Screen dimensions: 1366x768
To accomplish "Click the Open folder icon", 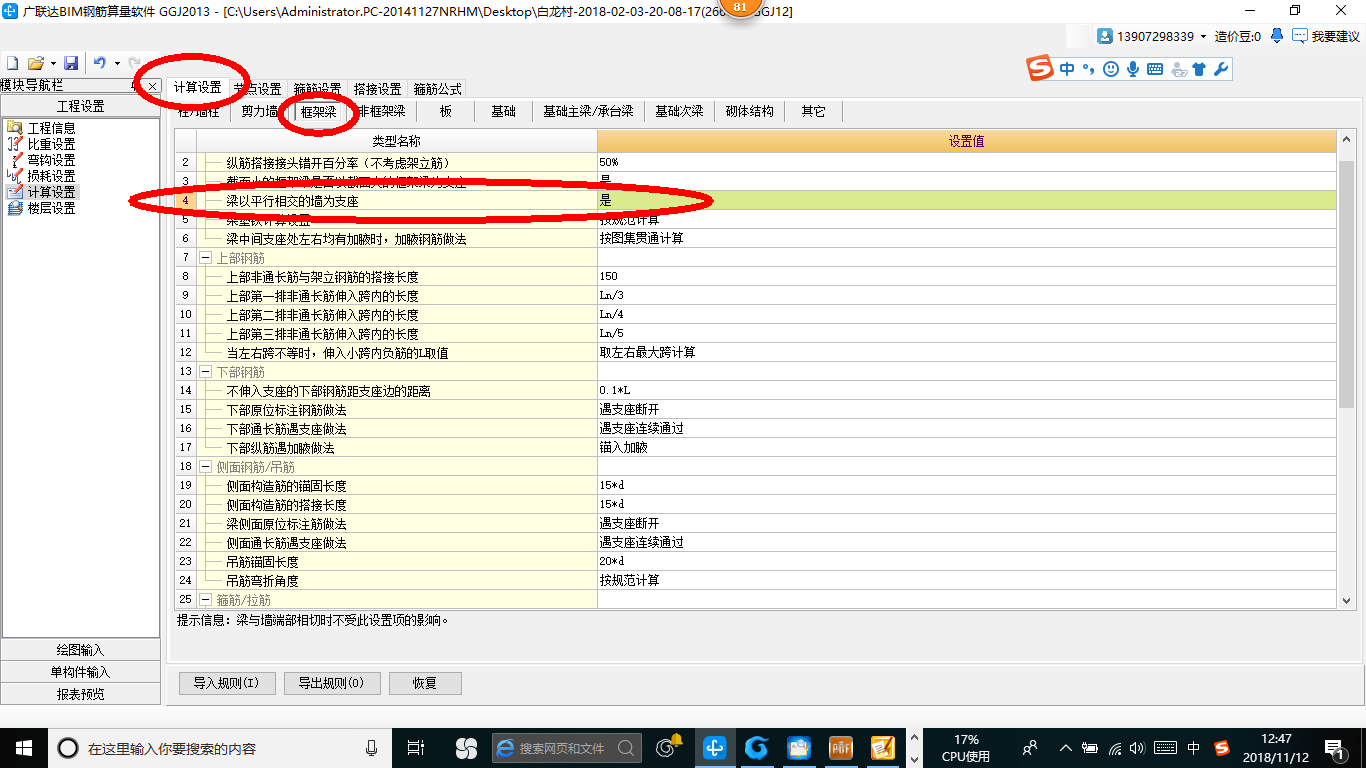I will [35, 63].
